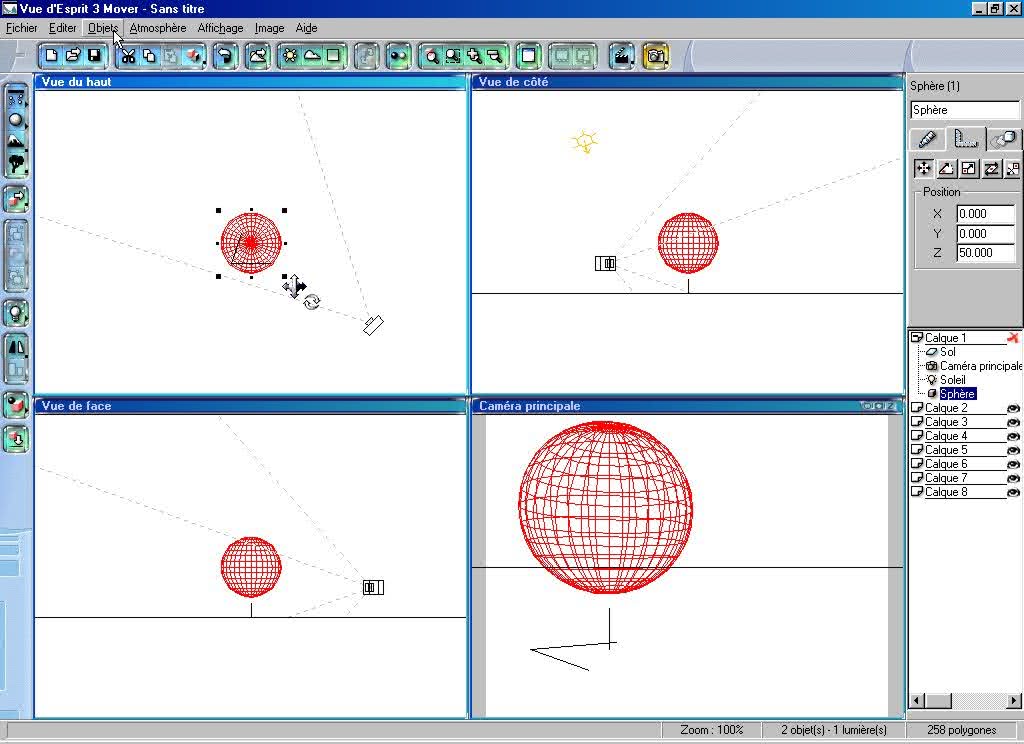Click the render camera icon

pyautogui.click(x=656, y=56)
